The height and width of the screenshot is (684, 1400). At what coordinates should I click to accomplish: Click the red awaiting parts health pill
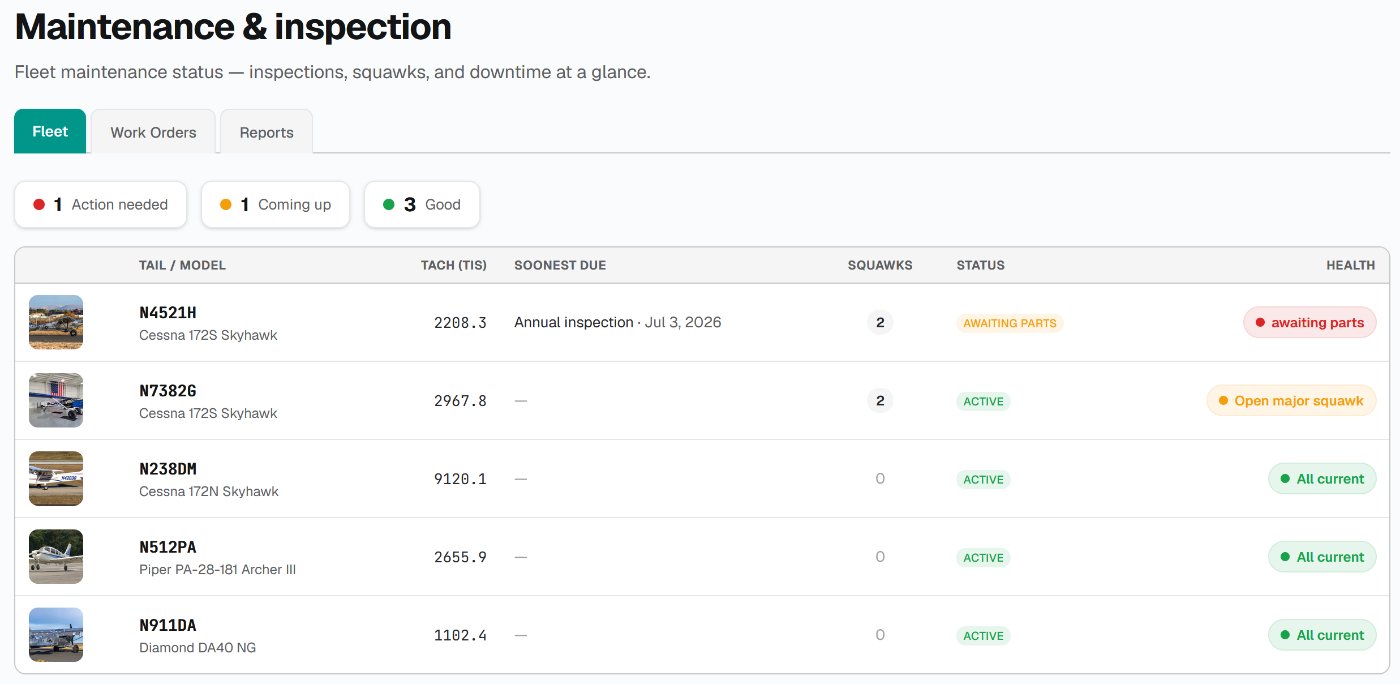(x=1310, y=322)
